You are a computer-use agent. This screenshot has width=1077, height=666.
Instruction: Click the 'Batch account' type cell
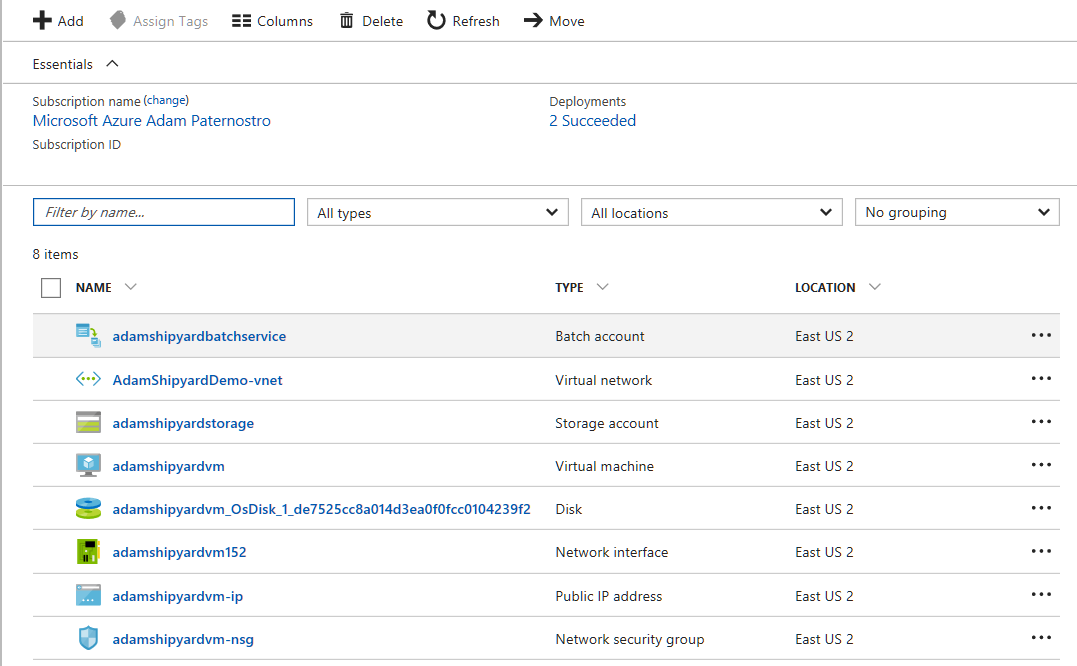tap(600, 336)
